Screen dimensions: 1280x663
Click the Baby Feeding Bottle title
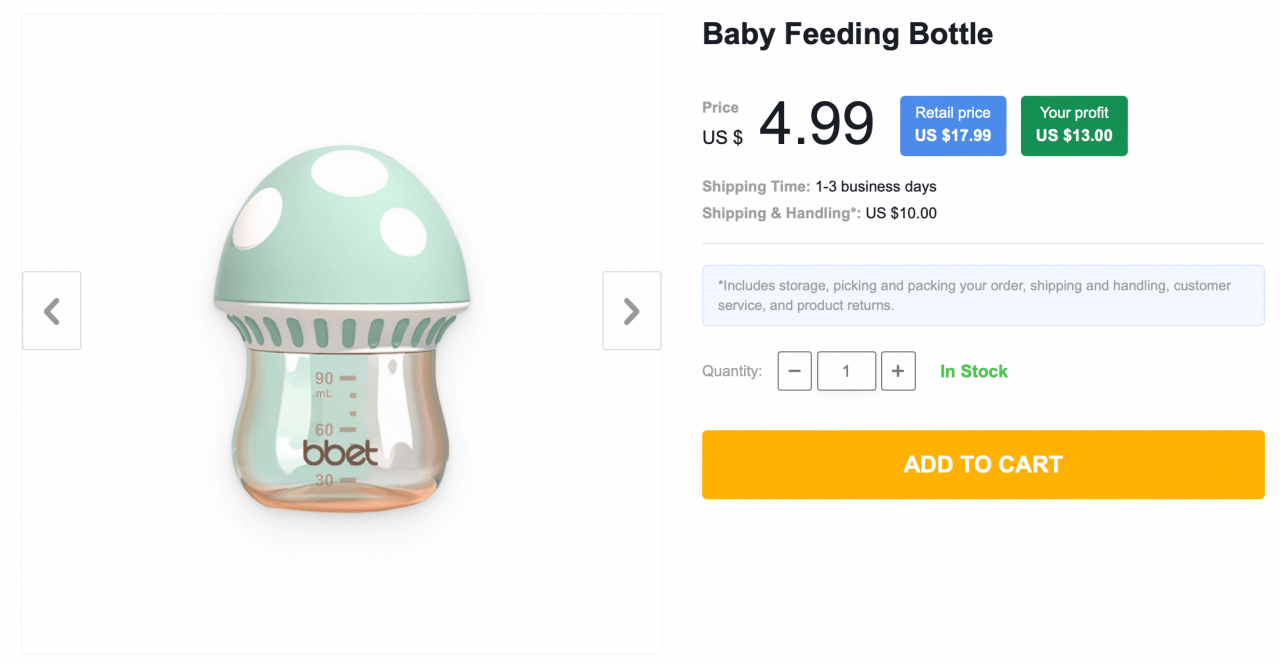pyautogui.click(x=847, y=33)
